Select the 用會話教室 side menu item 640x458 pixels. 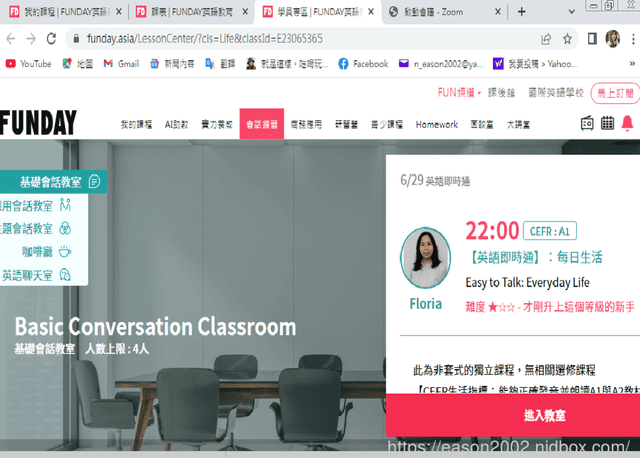click(37, 205)
